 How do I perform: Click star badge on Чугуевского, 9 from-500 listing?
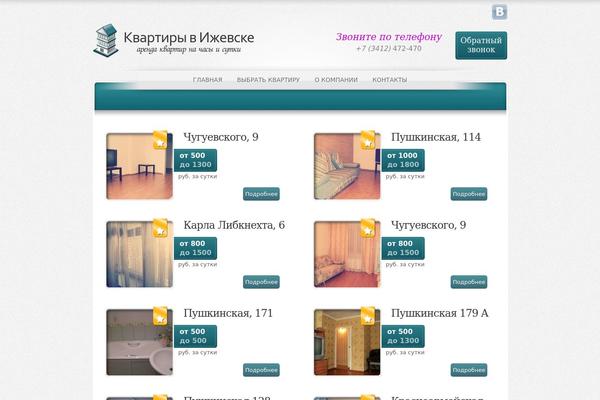160,140
